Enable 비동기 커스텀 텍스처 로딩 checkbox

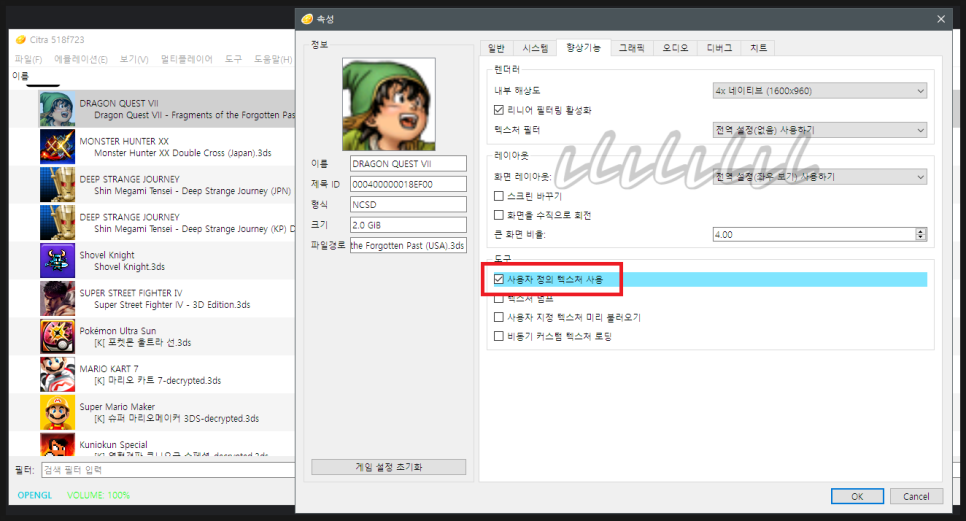pos(498,336)
